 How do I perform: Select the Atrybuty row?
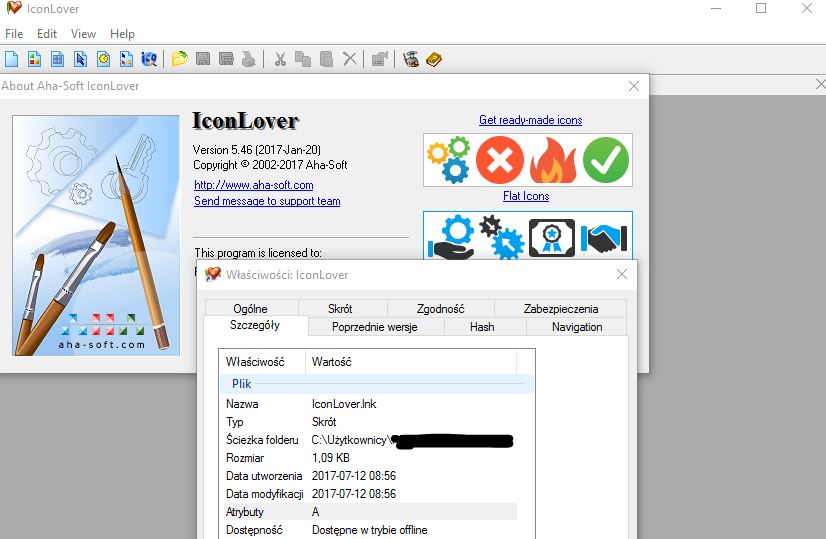(x=370, y=512)
